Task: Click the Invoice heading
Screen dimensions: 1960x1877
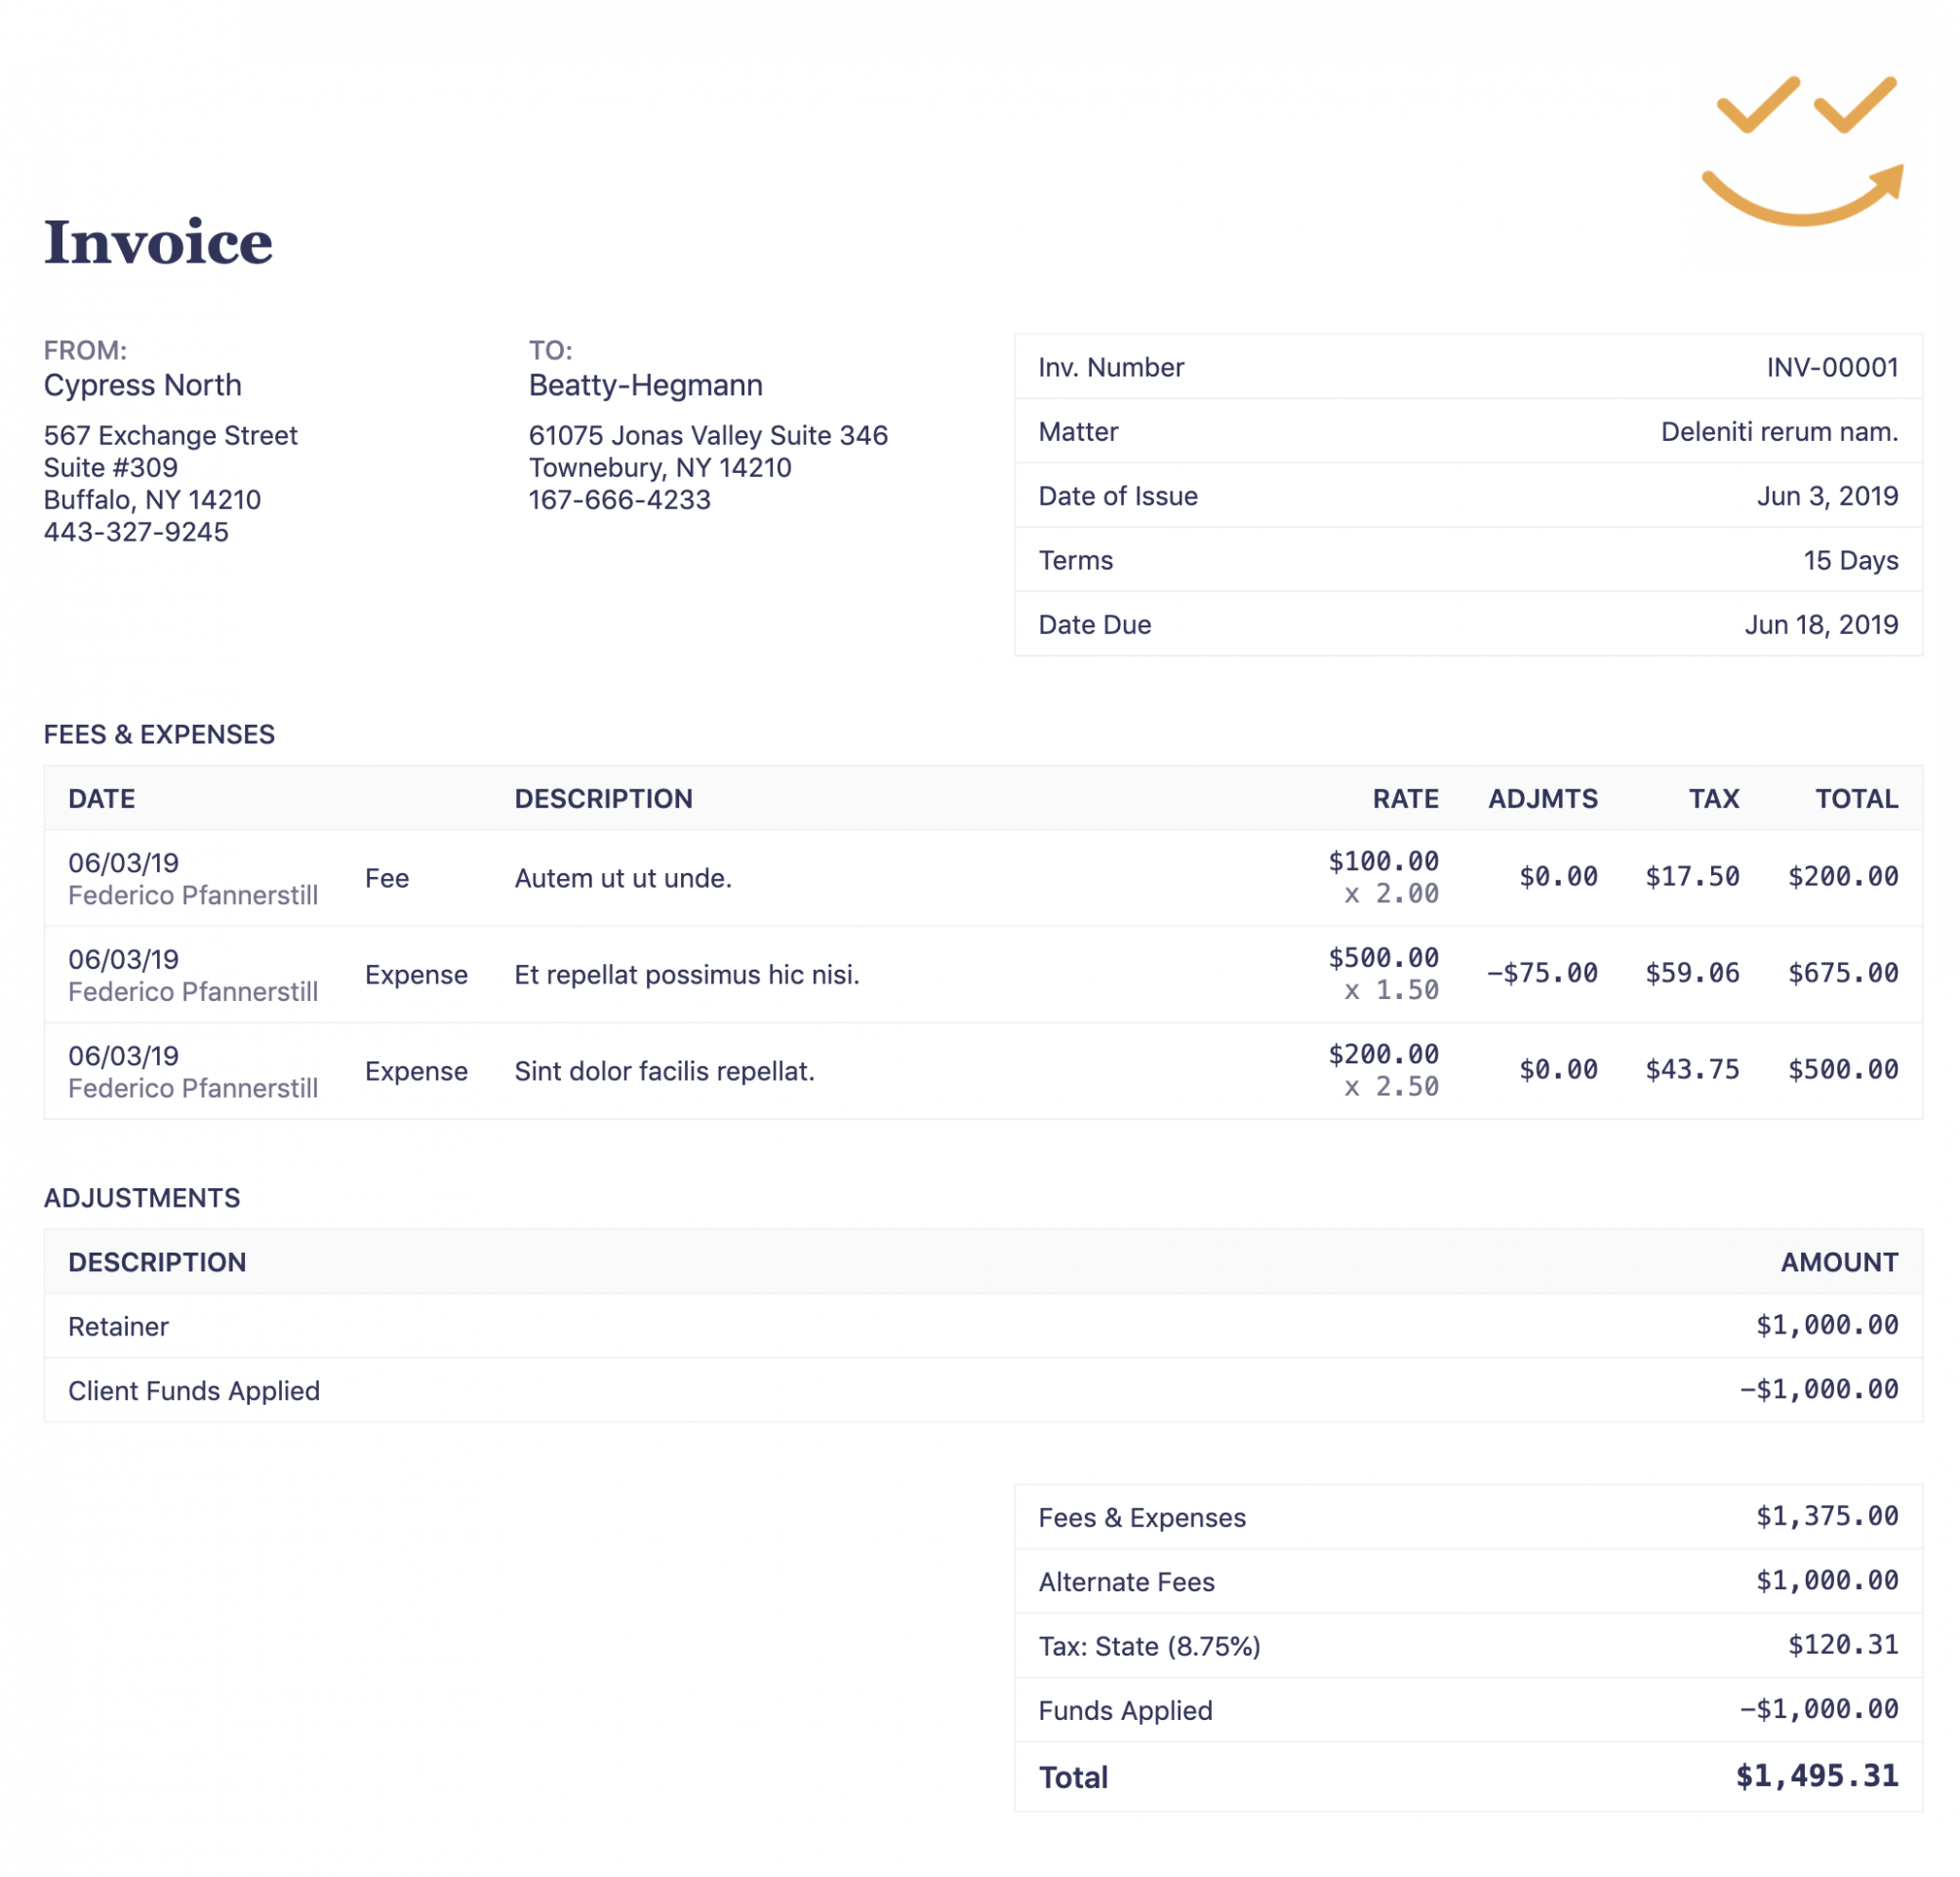Action: tap(158, 242)
